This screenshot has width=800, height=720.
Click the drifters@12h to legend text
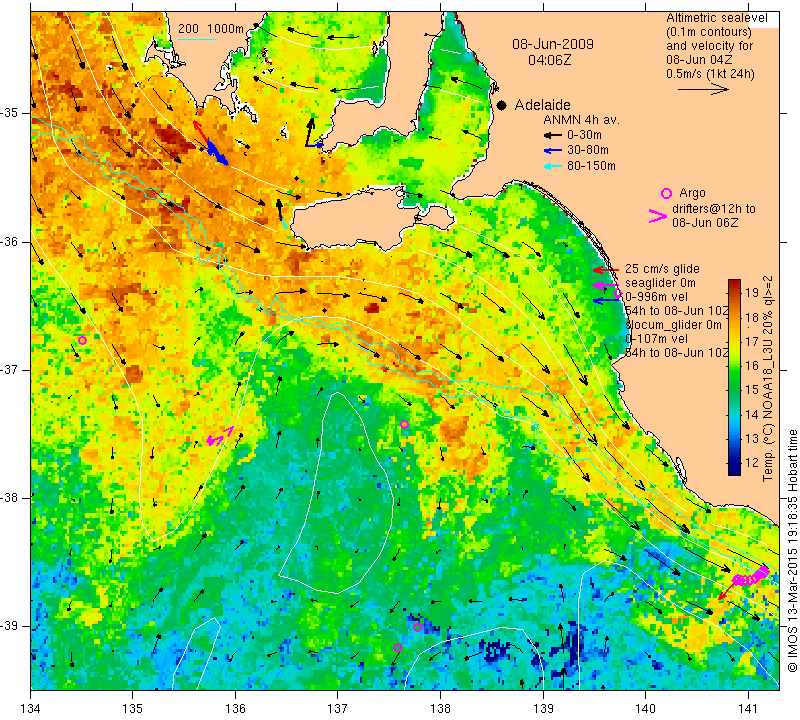(x=714, y=209)
